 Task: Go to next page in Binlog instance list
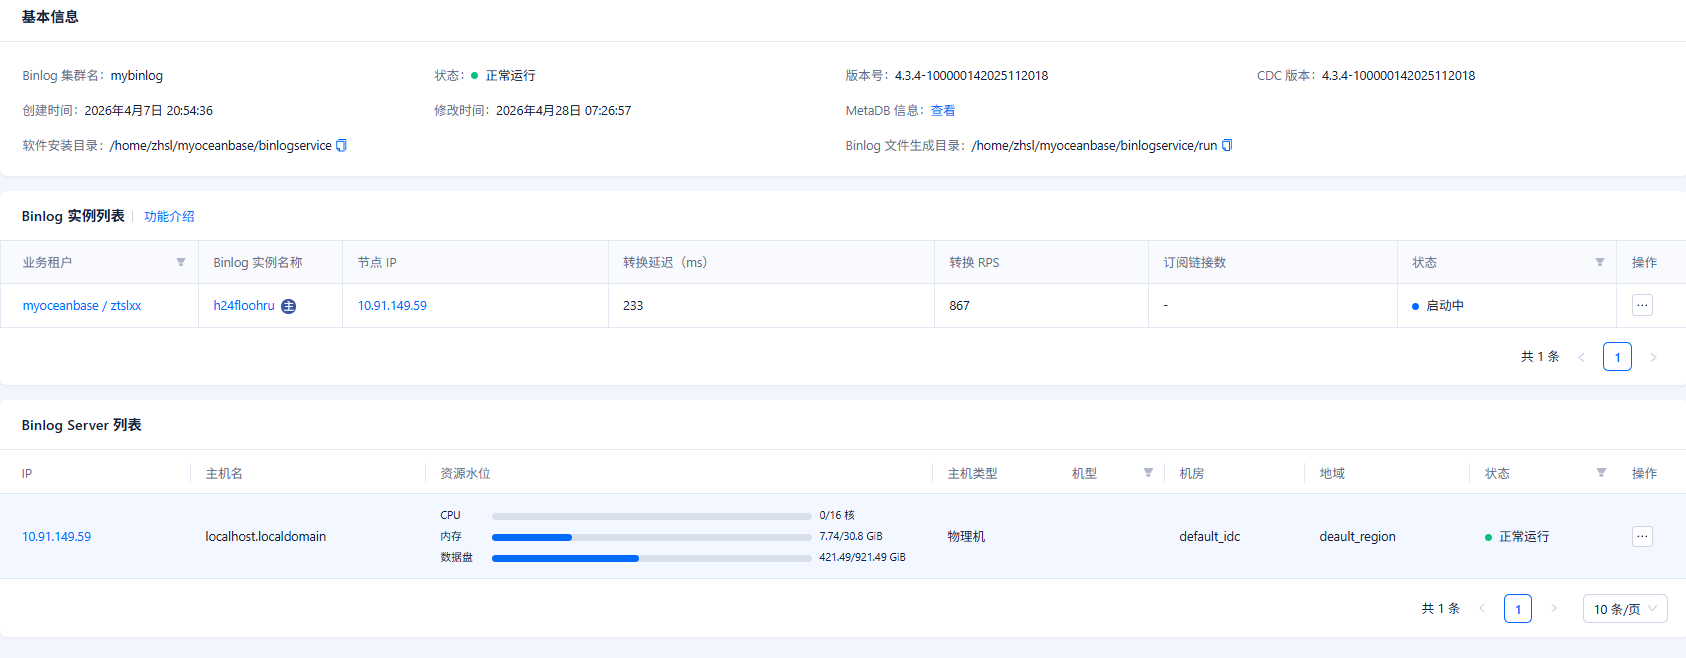click(x=1653, y=357)
